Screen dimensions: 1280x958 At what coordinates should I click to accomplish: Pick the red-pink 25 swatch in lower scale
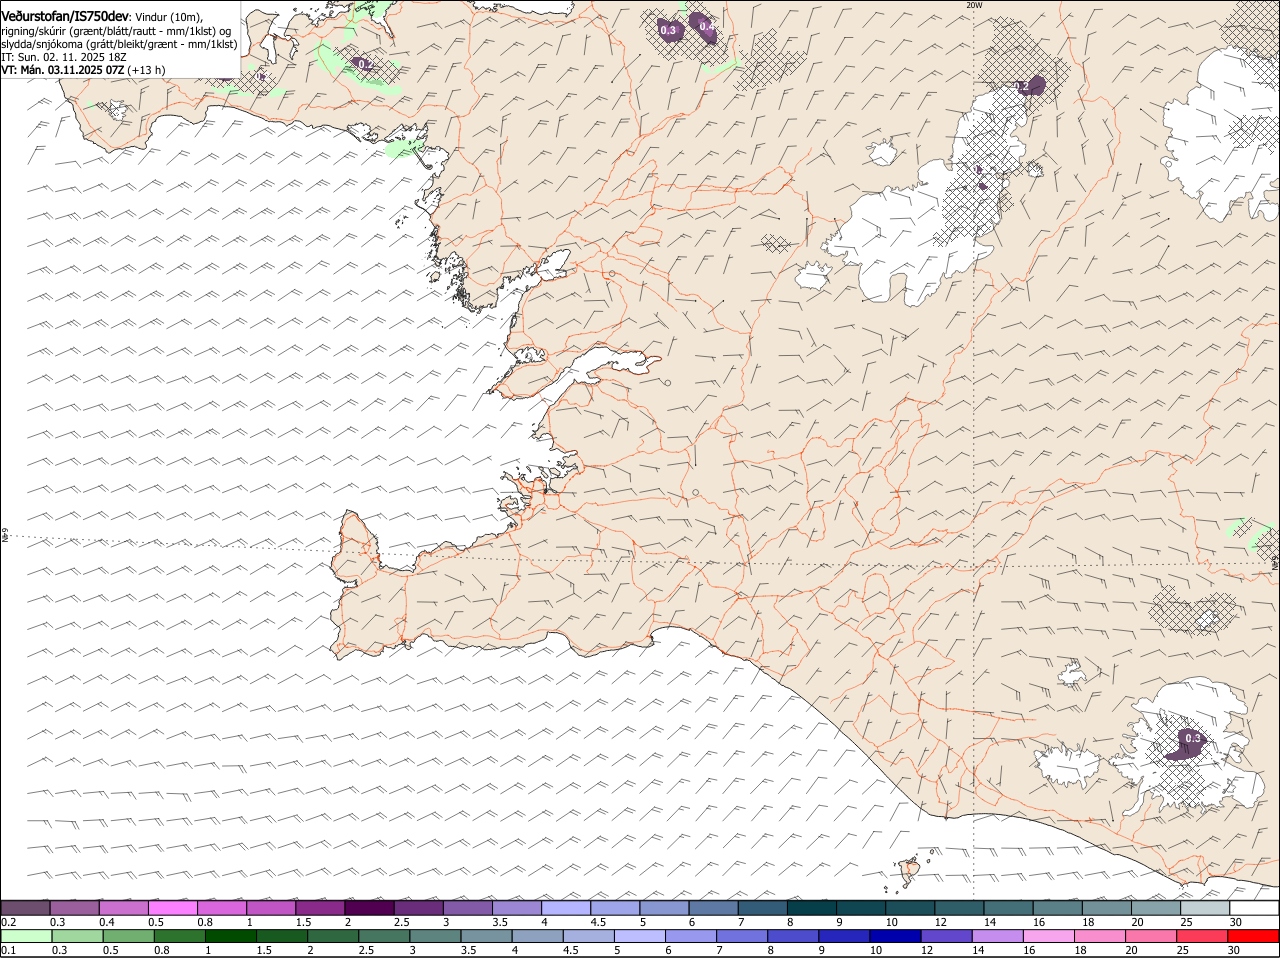pyautogui.click(x=1202, y=936)
